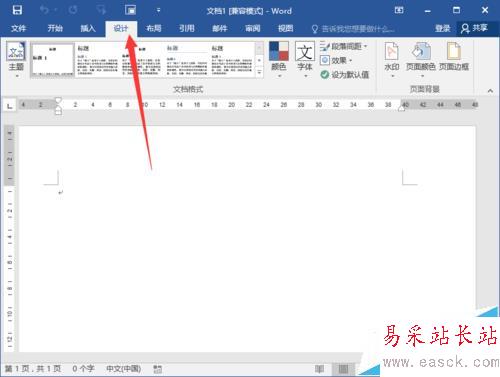Screen dimensions: 500x377
Task: Click into the blank document page
Action: (x=247, y=238)
